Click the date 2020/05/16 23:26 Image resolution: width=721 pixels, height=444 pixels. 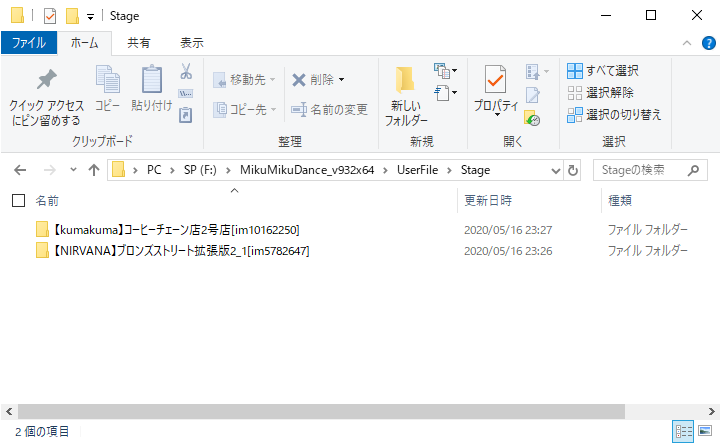508,251
